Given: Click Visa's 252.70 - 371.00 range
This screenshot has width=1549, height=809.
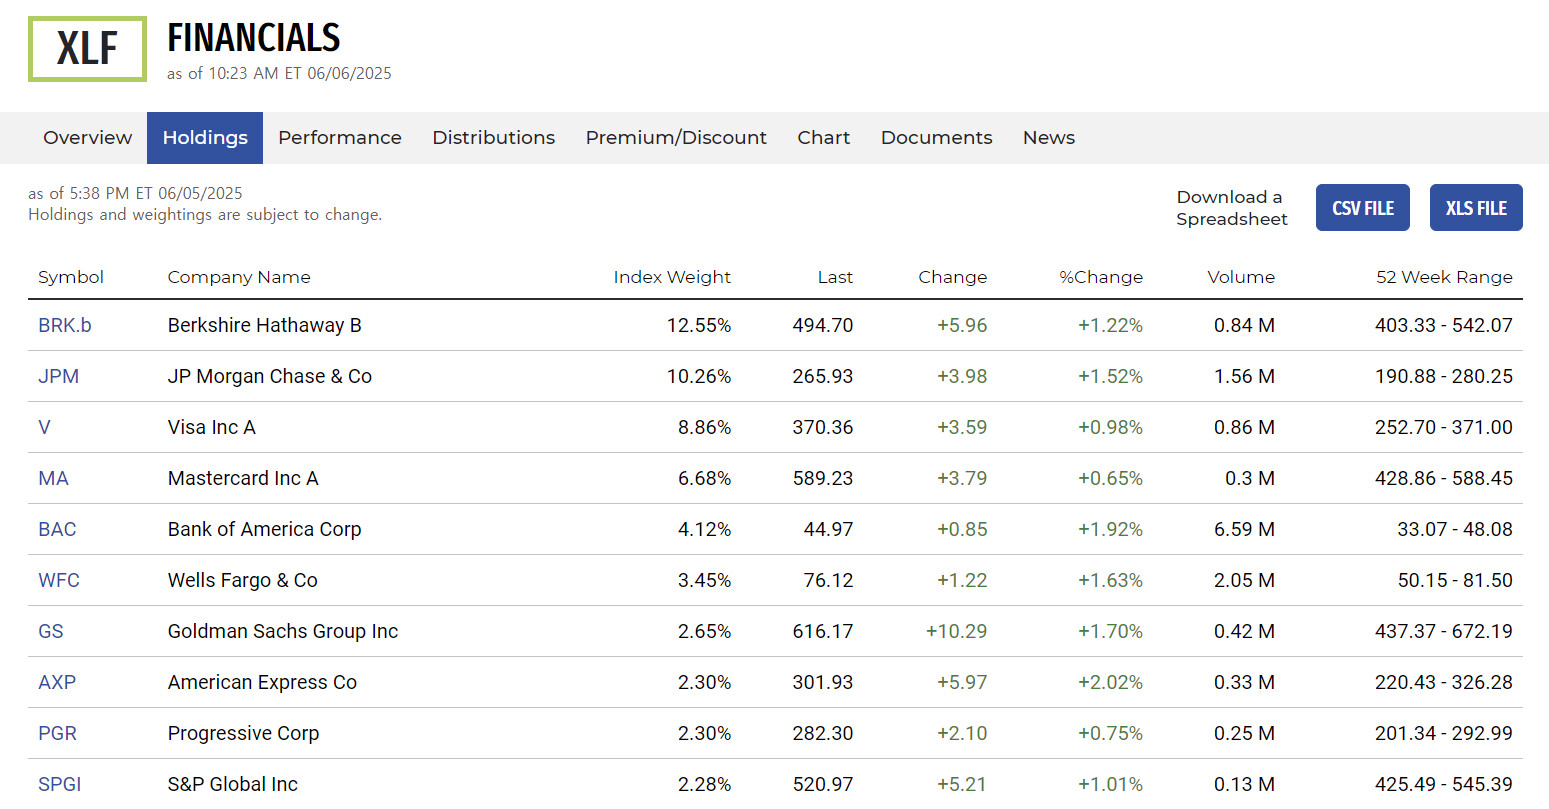Looking at the screenshot, I should click(x=1444, y=428).
